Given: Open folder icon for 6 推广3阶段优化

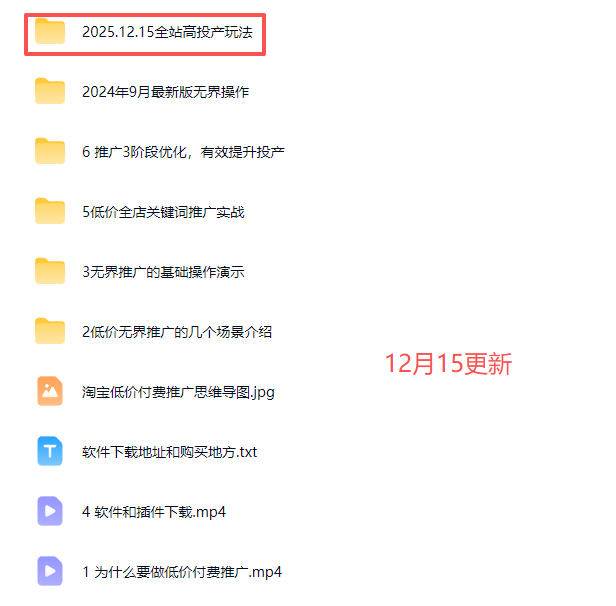Looking at the screenshot, I should (x=50, y=151).
